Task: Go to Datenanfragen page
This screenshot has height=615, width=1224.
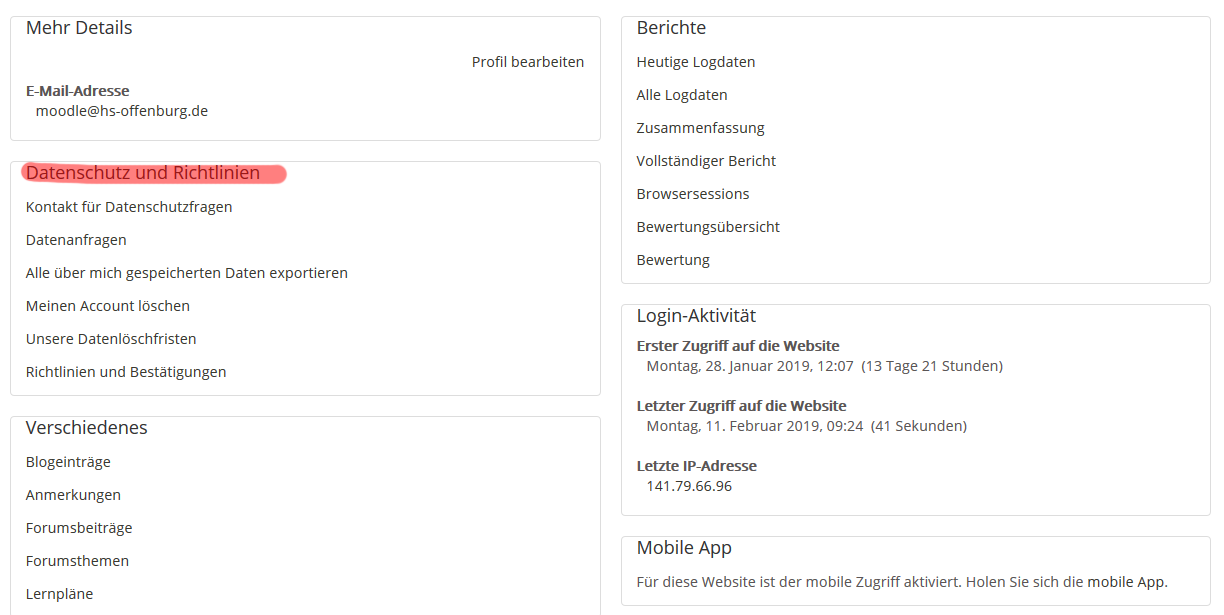Action: click(76, 240)
